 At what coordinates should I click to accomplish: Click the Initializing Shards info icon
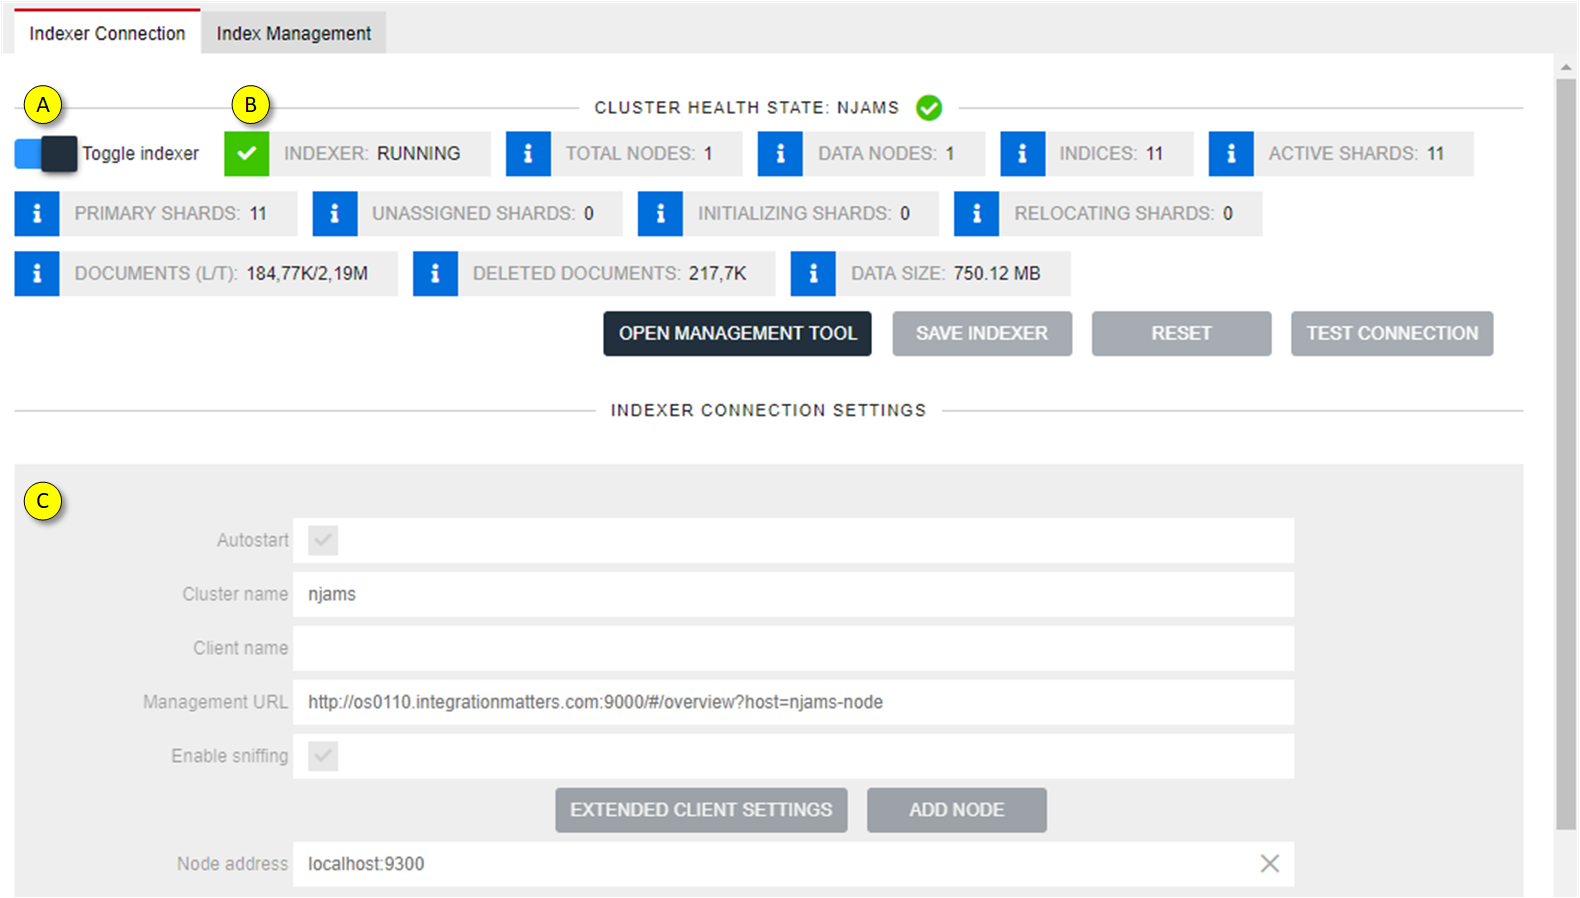[x=660, y=214]
